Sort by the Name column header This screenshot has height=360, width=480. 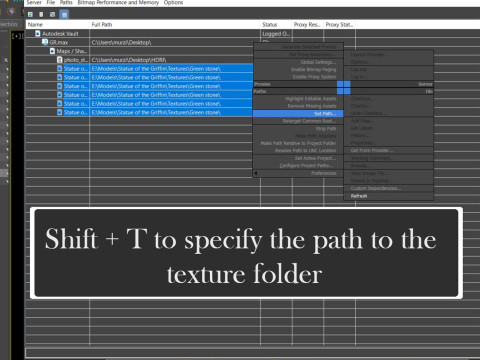coord(58,25)
